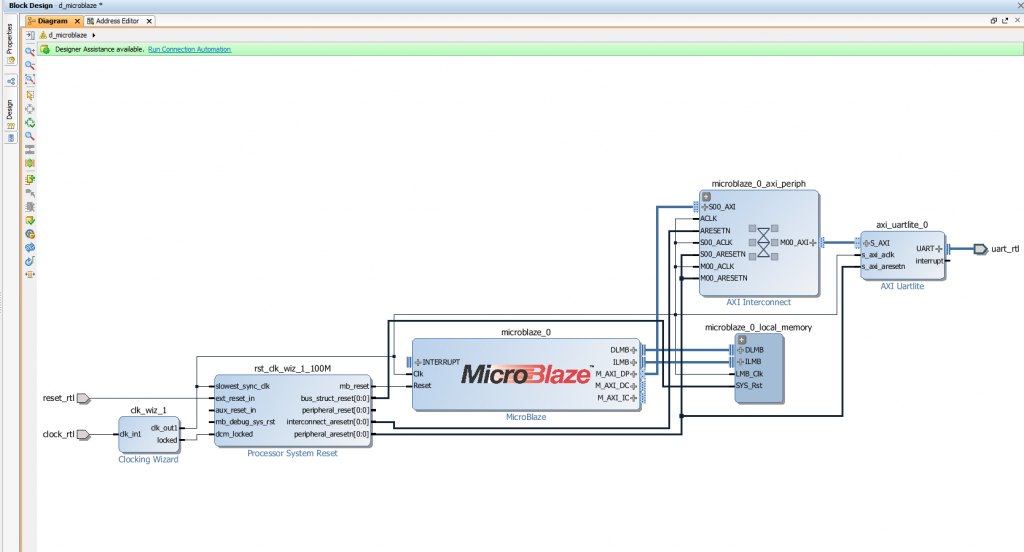The width and height of the screenshot is (1024, 552).
Task: Click the share-like icon in left strip
Action: (x=10, y=82)
